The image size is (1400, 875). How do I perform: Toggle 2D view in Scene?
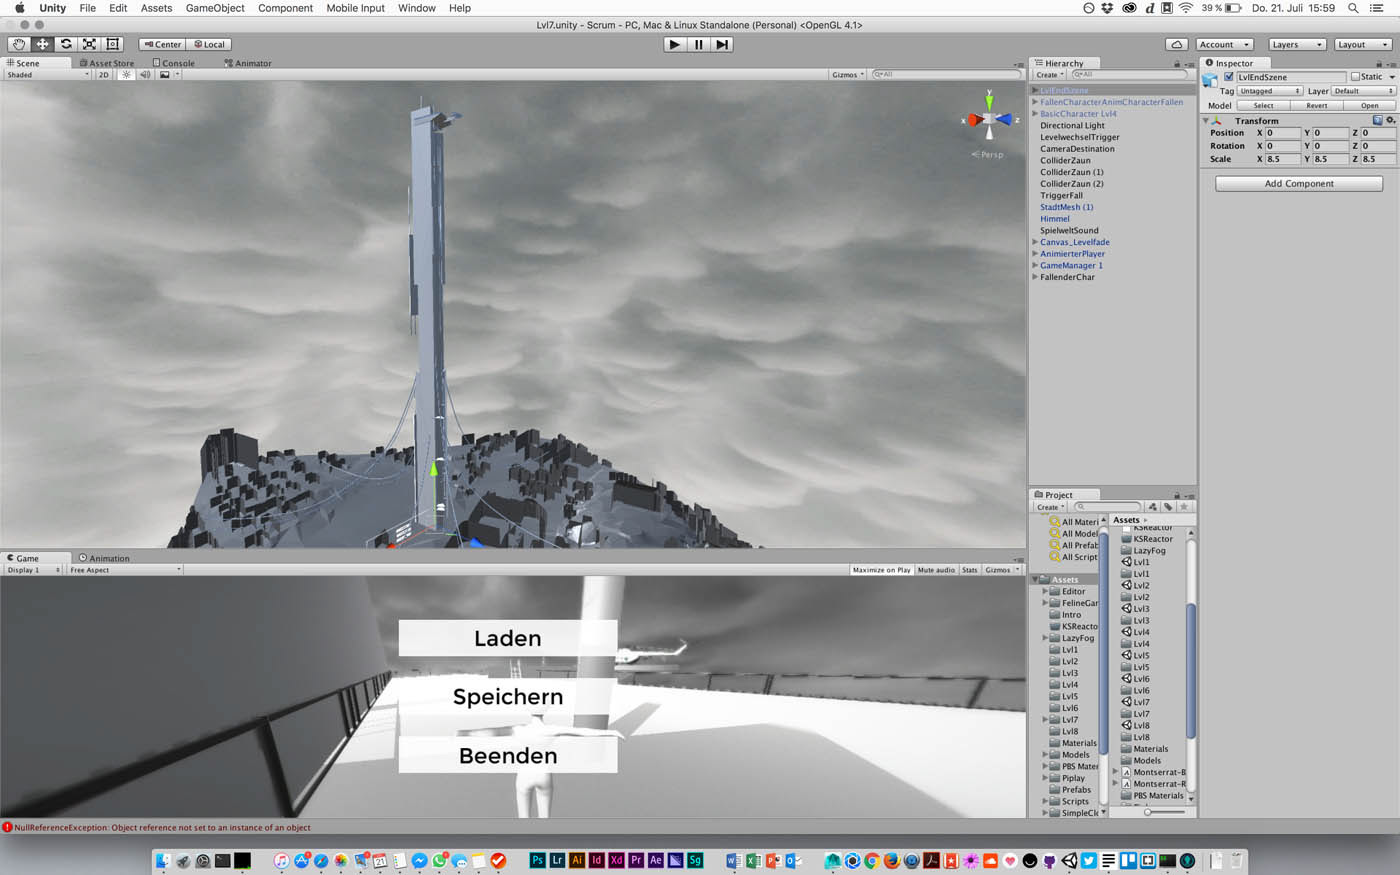point(103,75)
